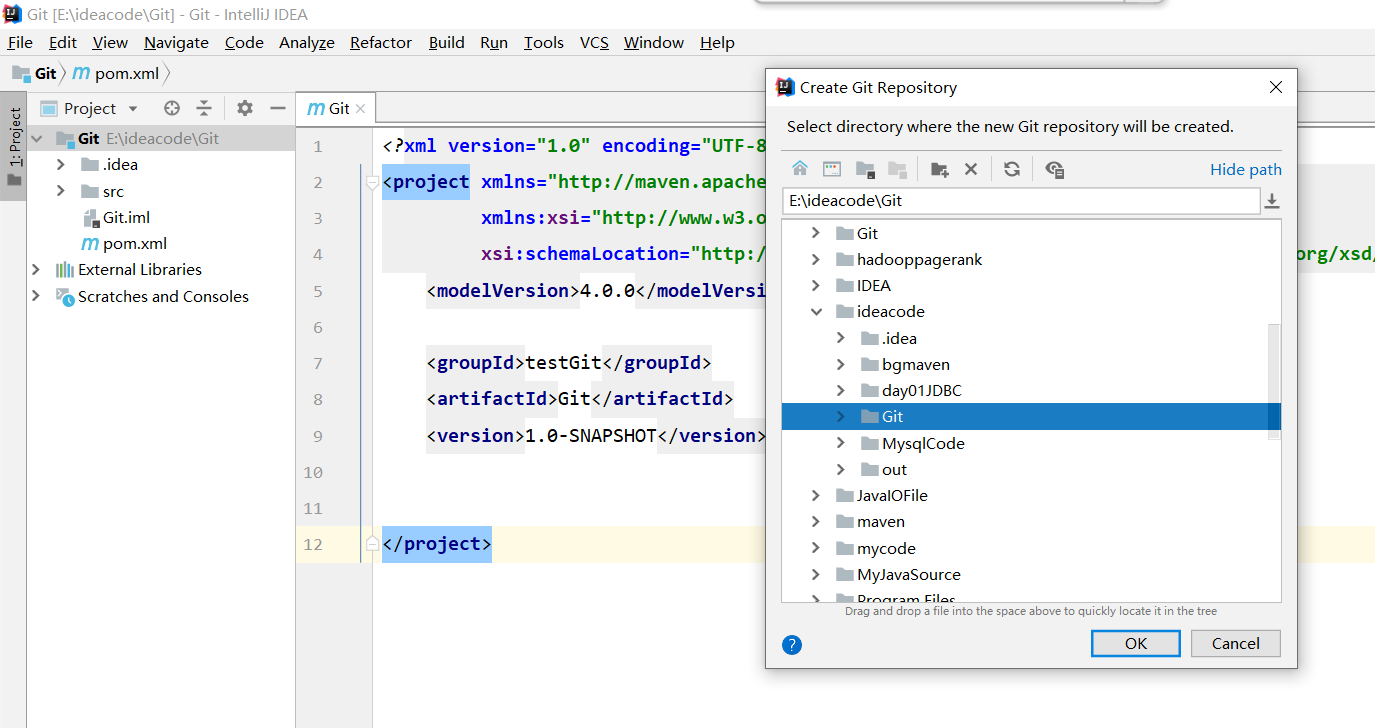Open the Analyze menu

307,42
